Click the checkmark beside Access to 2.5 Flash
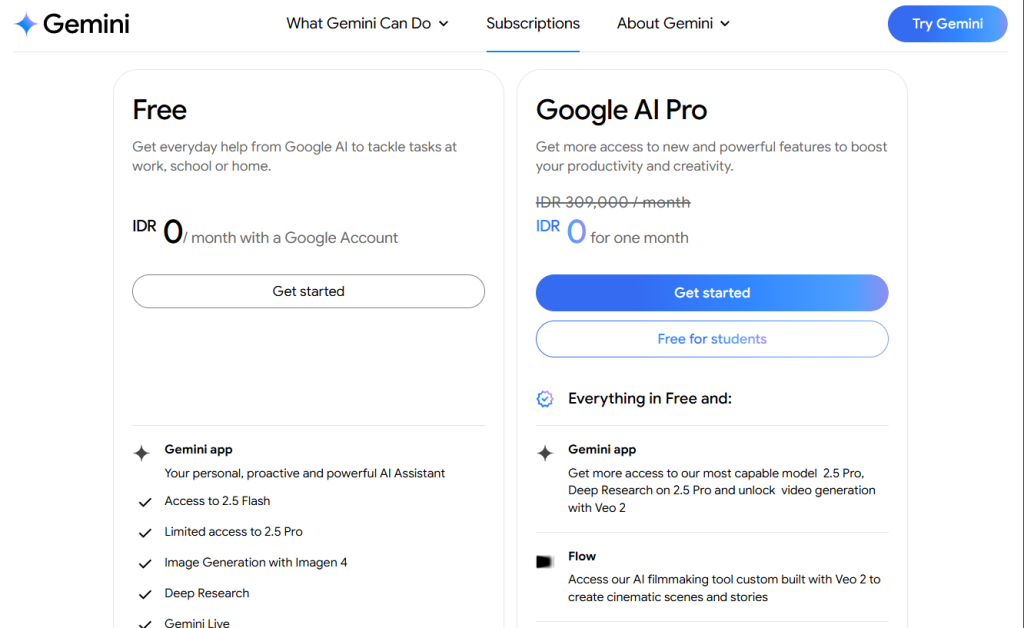The height and width of the screenshot is (628, 1024). click(145, 502)
